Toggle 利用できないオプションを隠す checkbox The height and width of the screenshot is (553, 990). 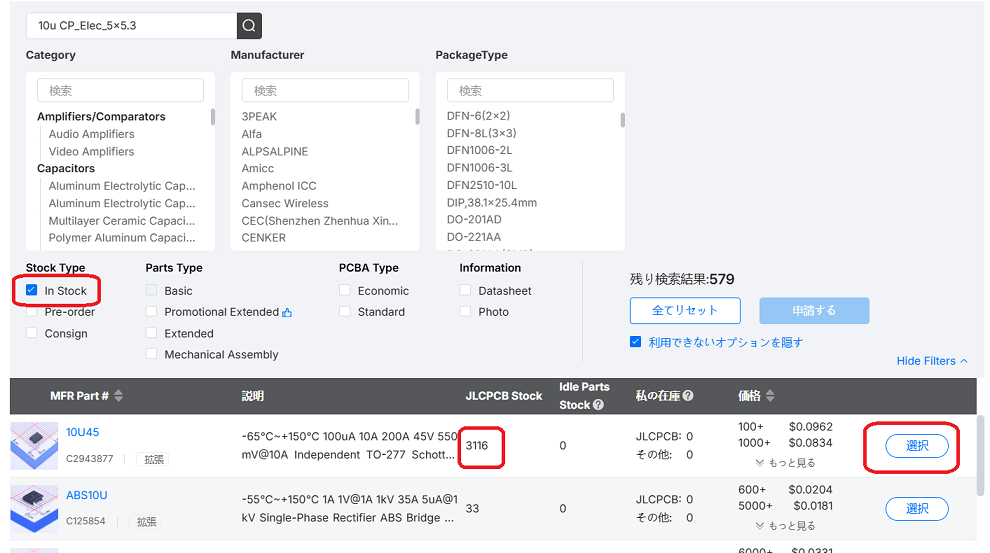click(x=636, y=342)
